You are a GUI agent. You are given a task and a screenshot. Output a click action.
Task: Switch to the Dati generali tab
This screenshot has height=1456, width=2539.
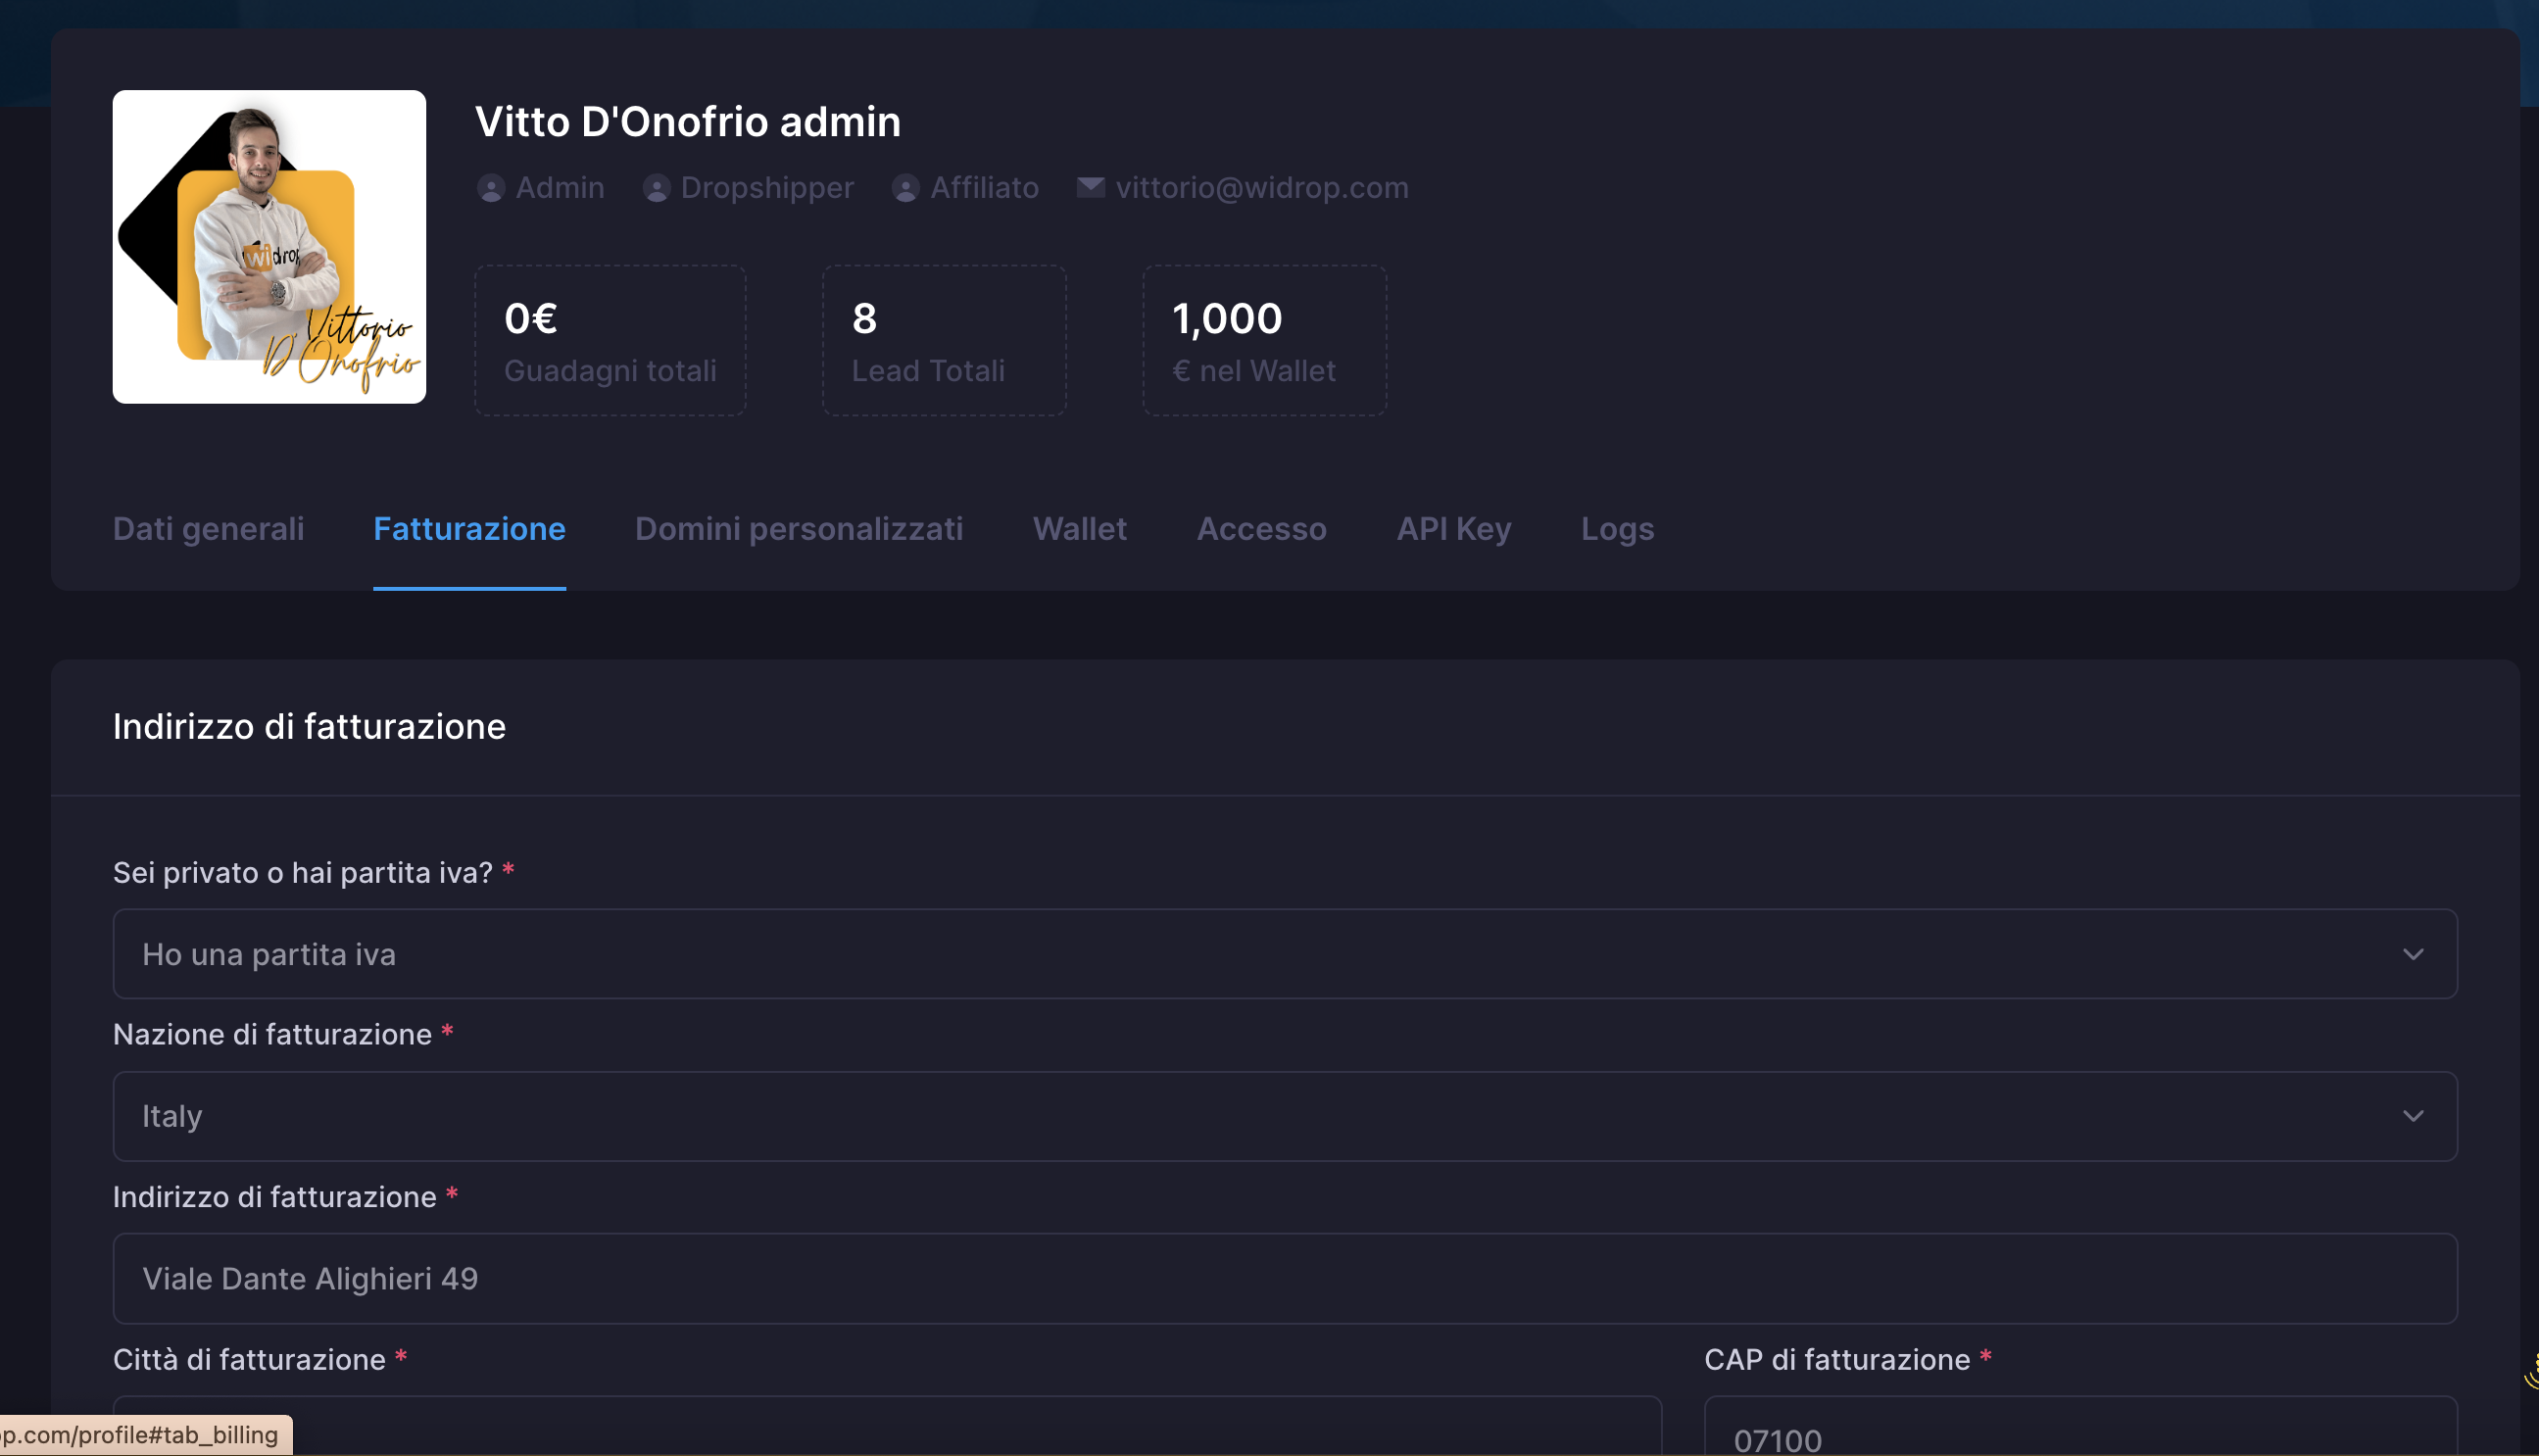208,528
